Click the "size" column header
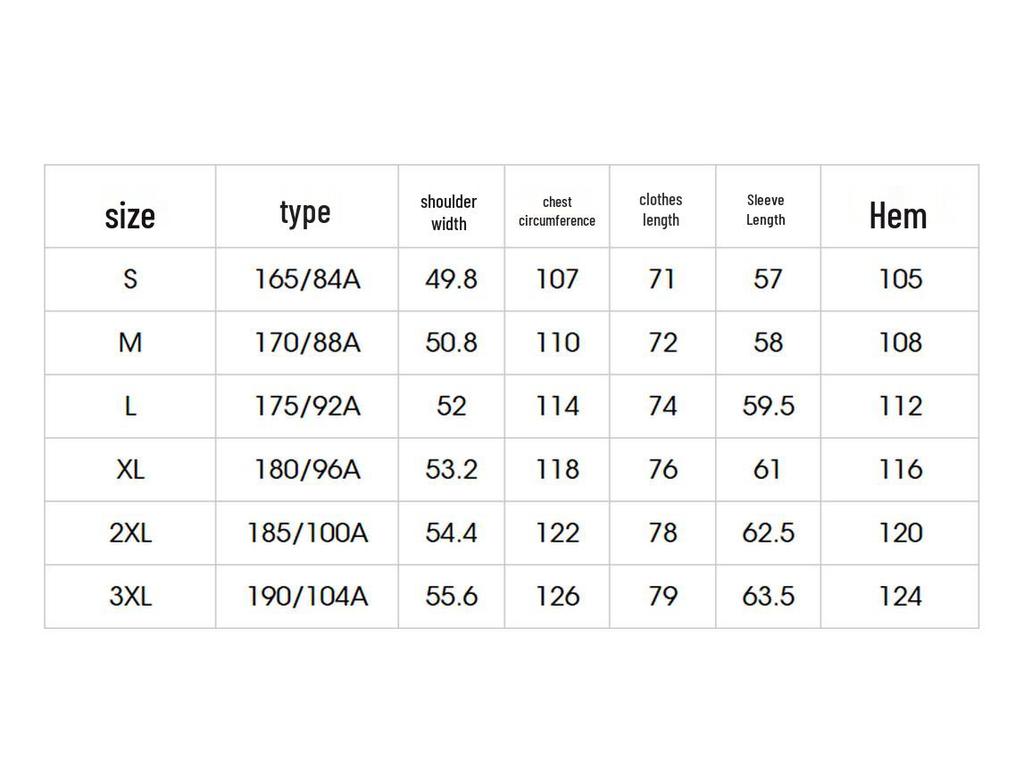Image resolution: width=1024 pixels, height=768 pixels. [x=130, y=215]
